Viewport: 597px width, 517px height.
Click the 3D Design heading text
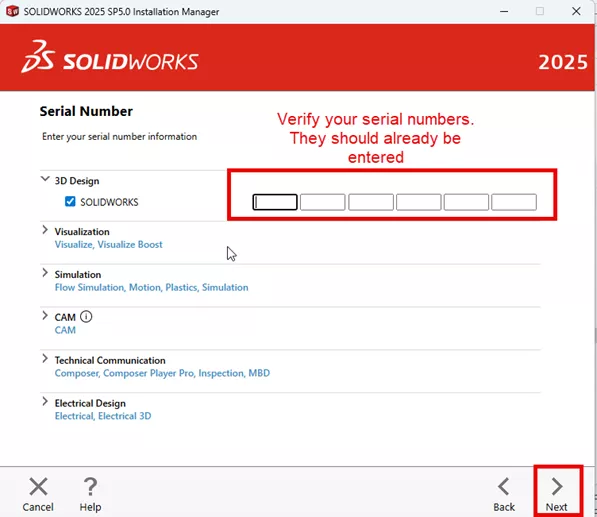coord(77,181)
